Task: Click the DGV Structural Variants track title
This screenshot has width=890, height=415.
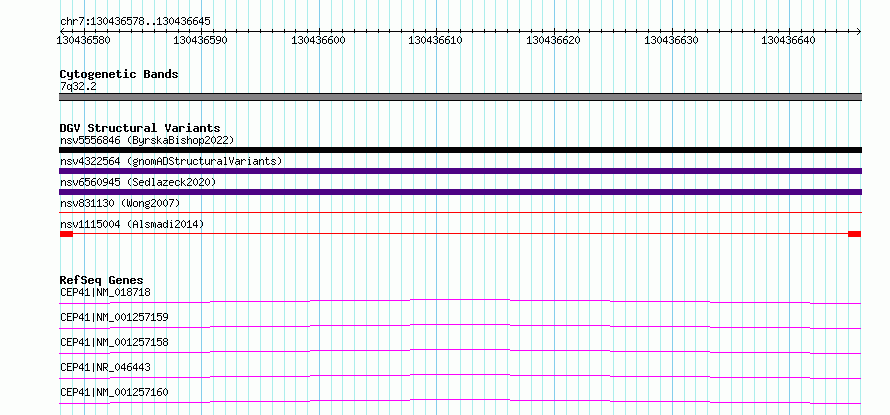Action: [x=140, y=128]
